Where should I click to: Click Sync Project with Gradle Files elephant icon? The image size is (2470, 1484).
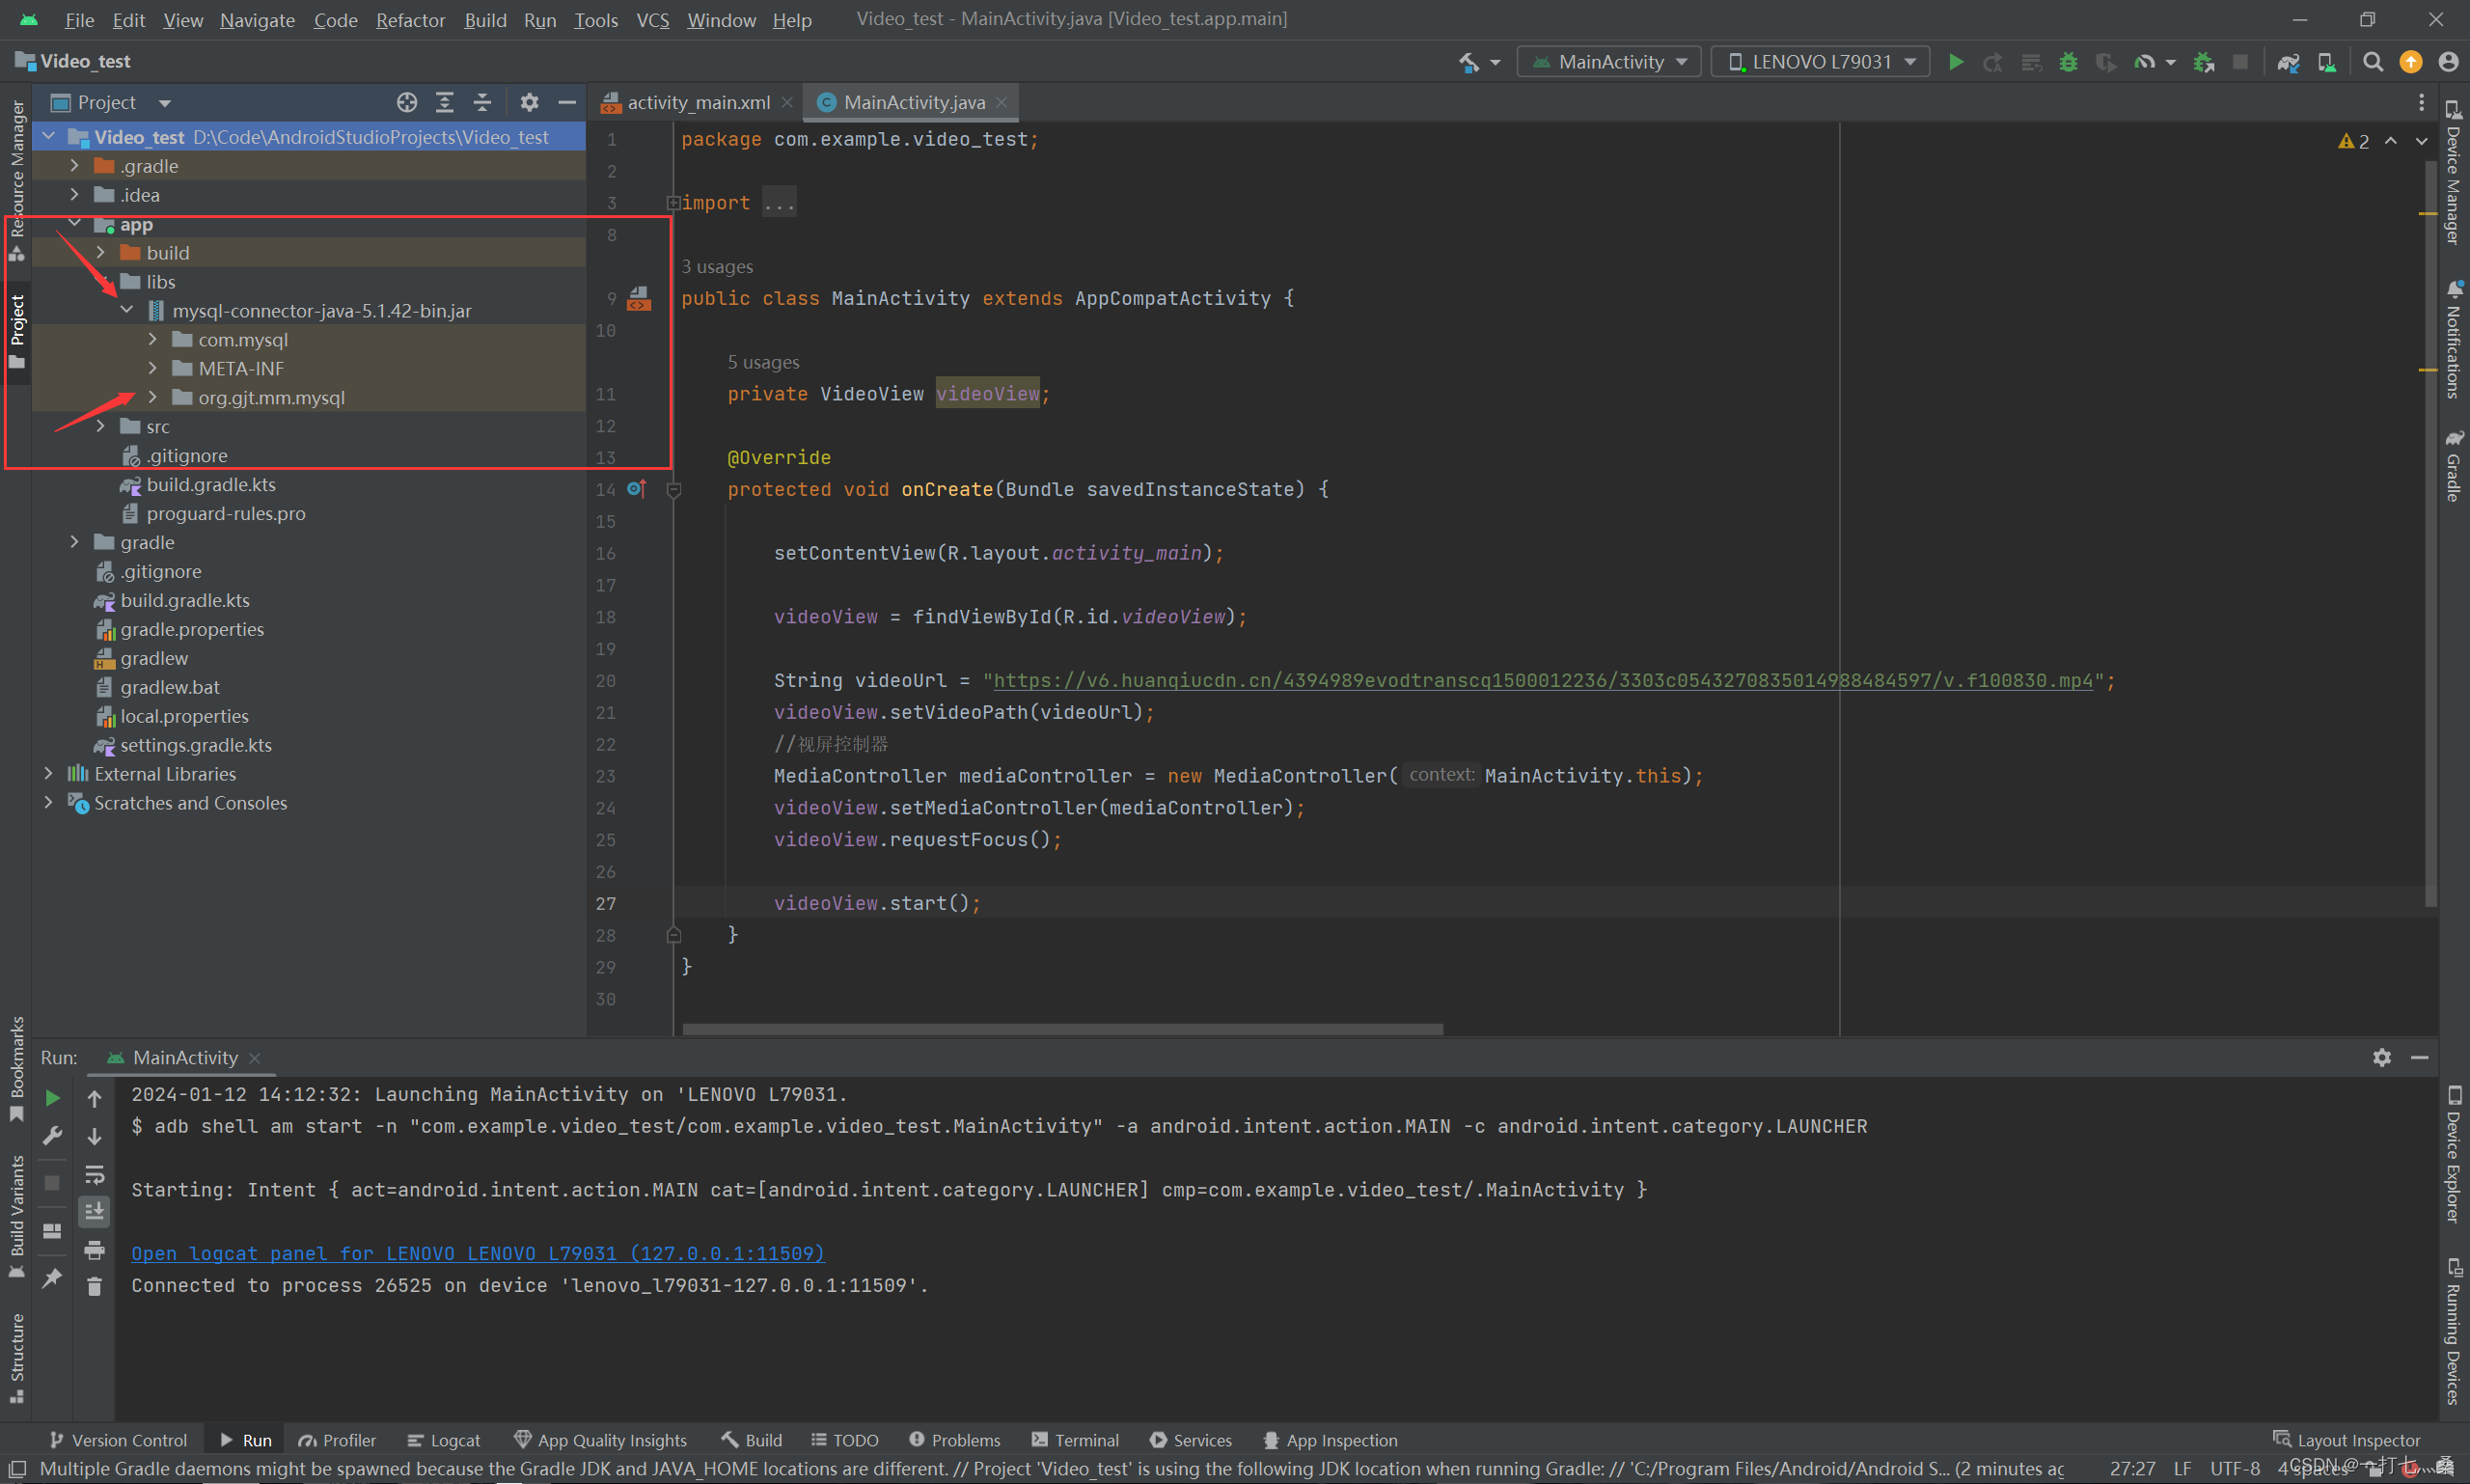point(2288,62)
